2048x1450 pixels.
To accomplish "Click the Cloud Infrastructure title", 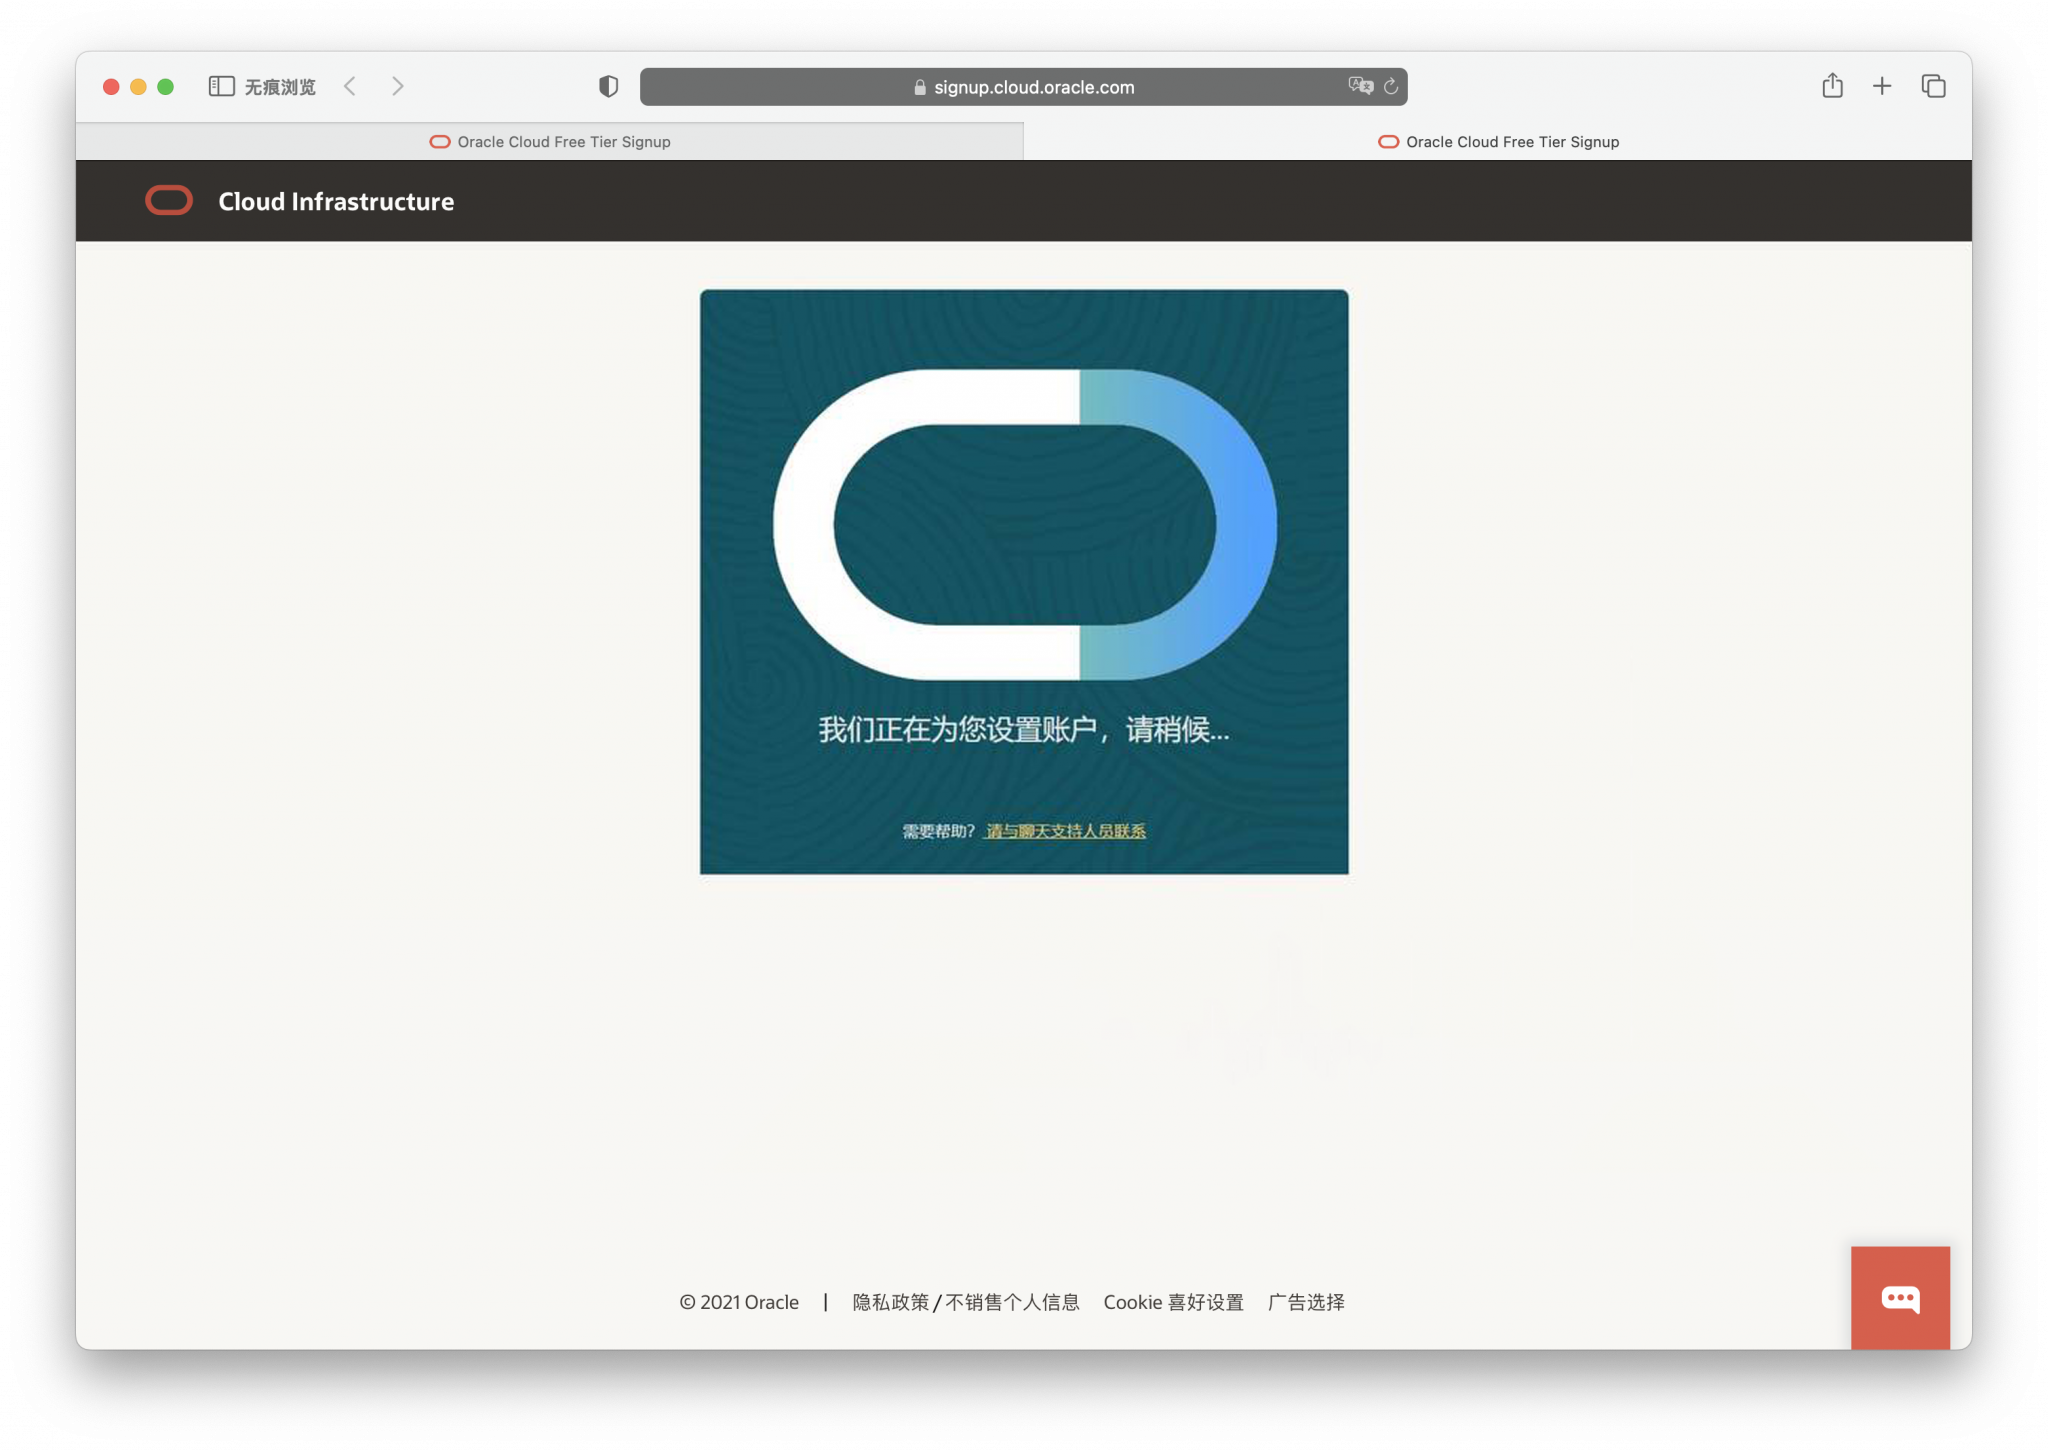I will coord(336,201).
